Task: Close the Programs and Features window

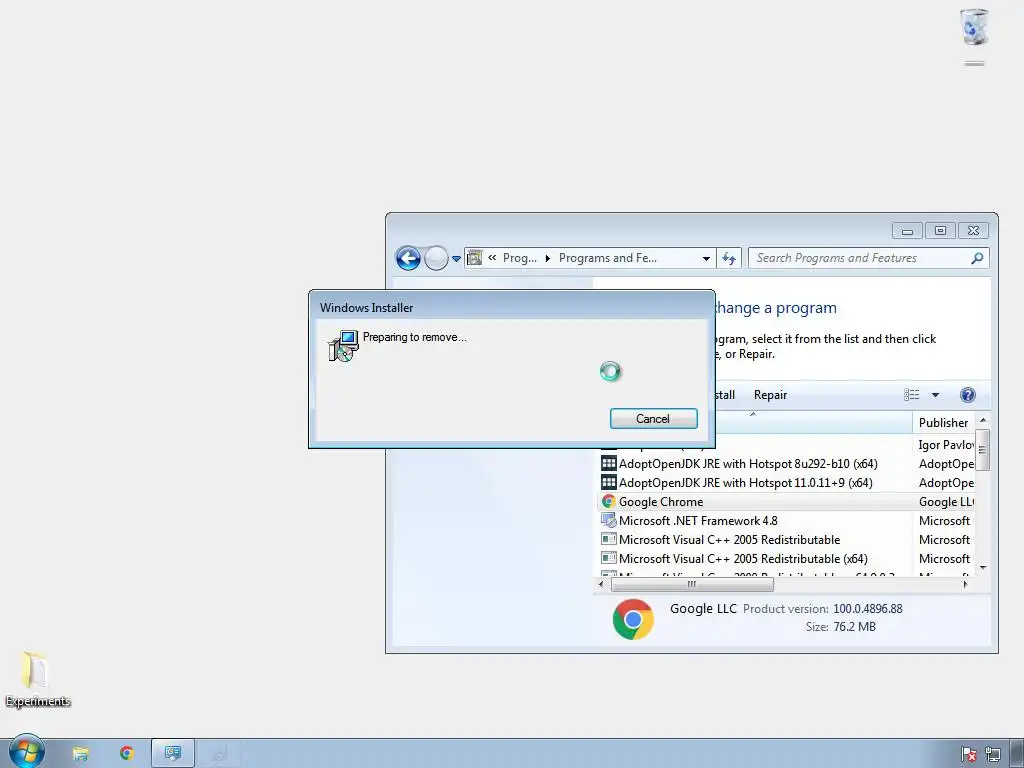Action: 973,231
